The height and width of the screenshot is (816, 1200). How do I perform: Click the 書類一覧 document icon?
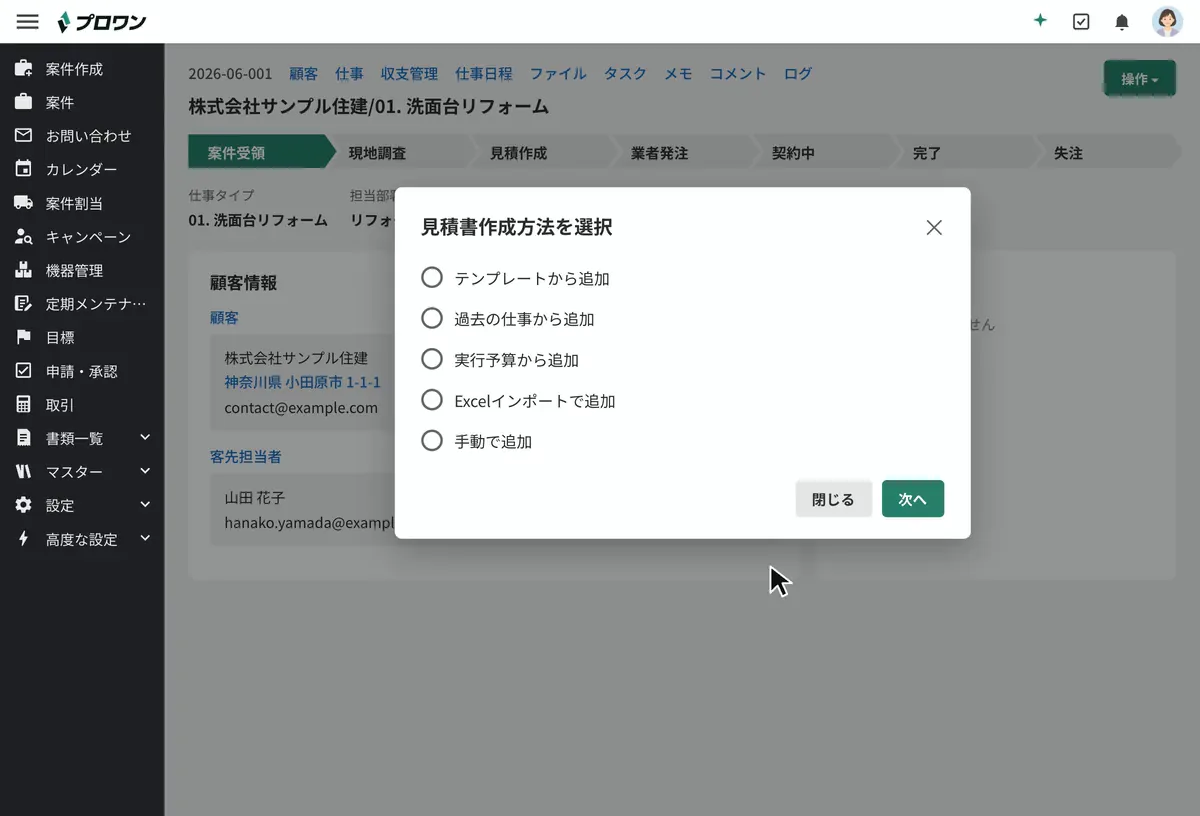[x=23, y=438]
